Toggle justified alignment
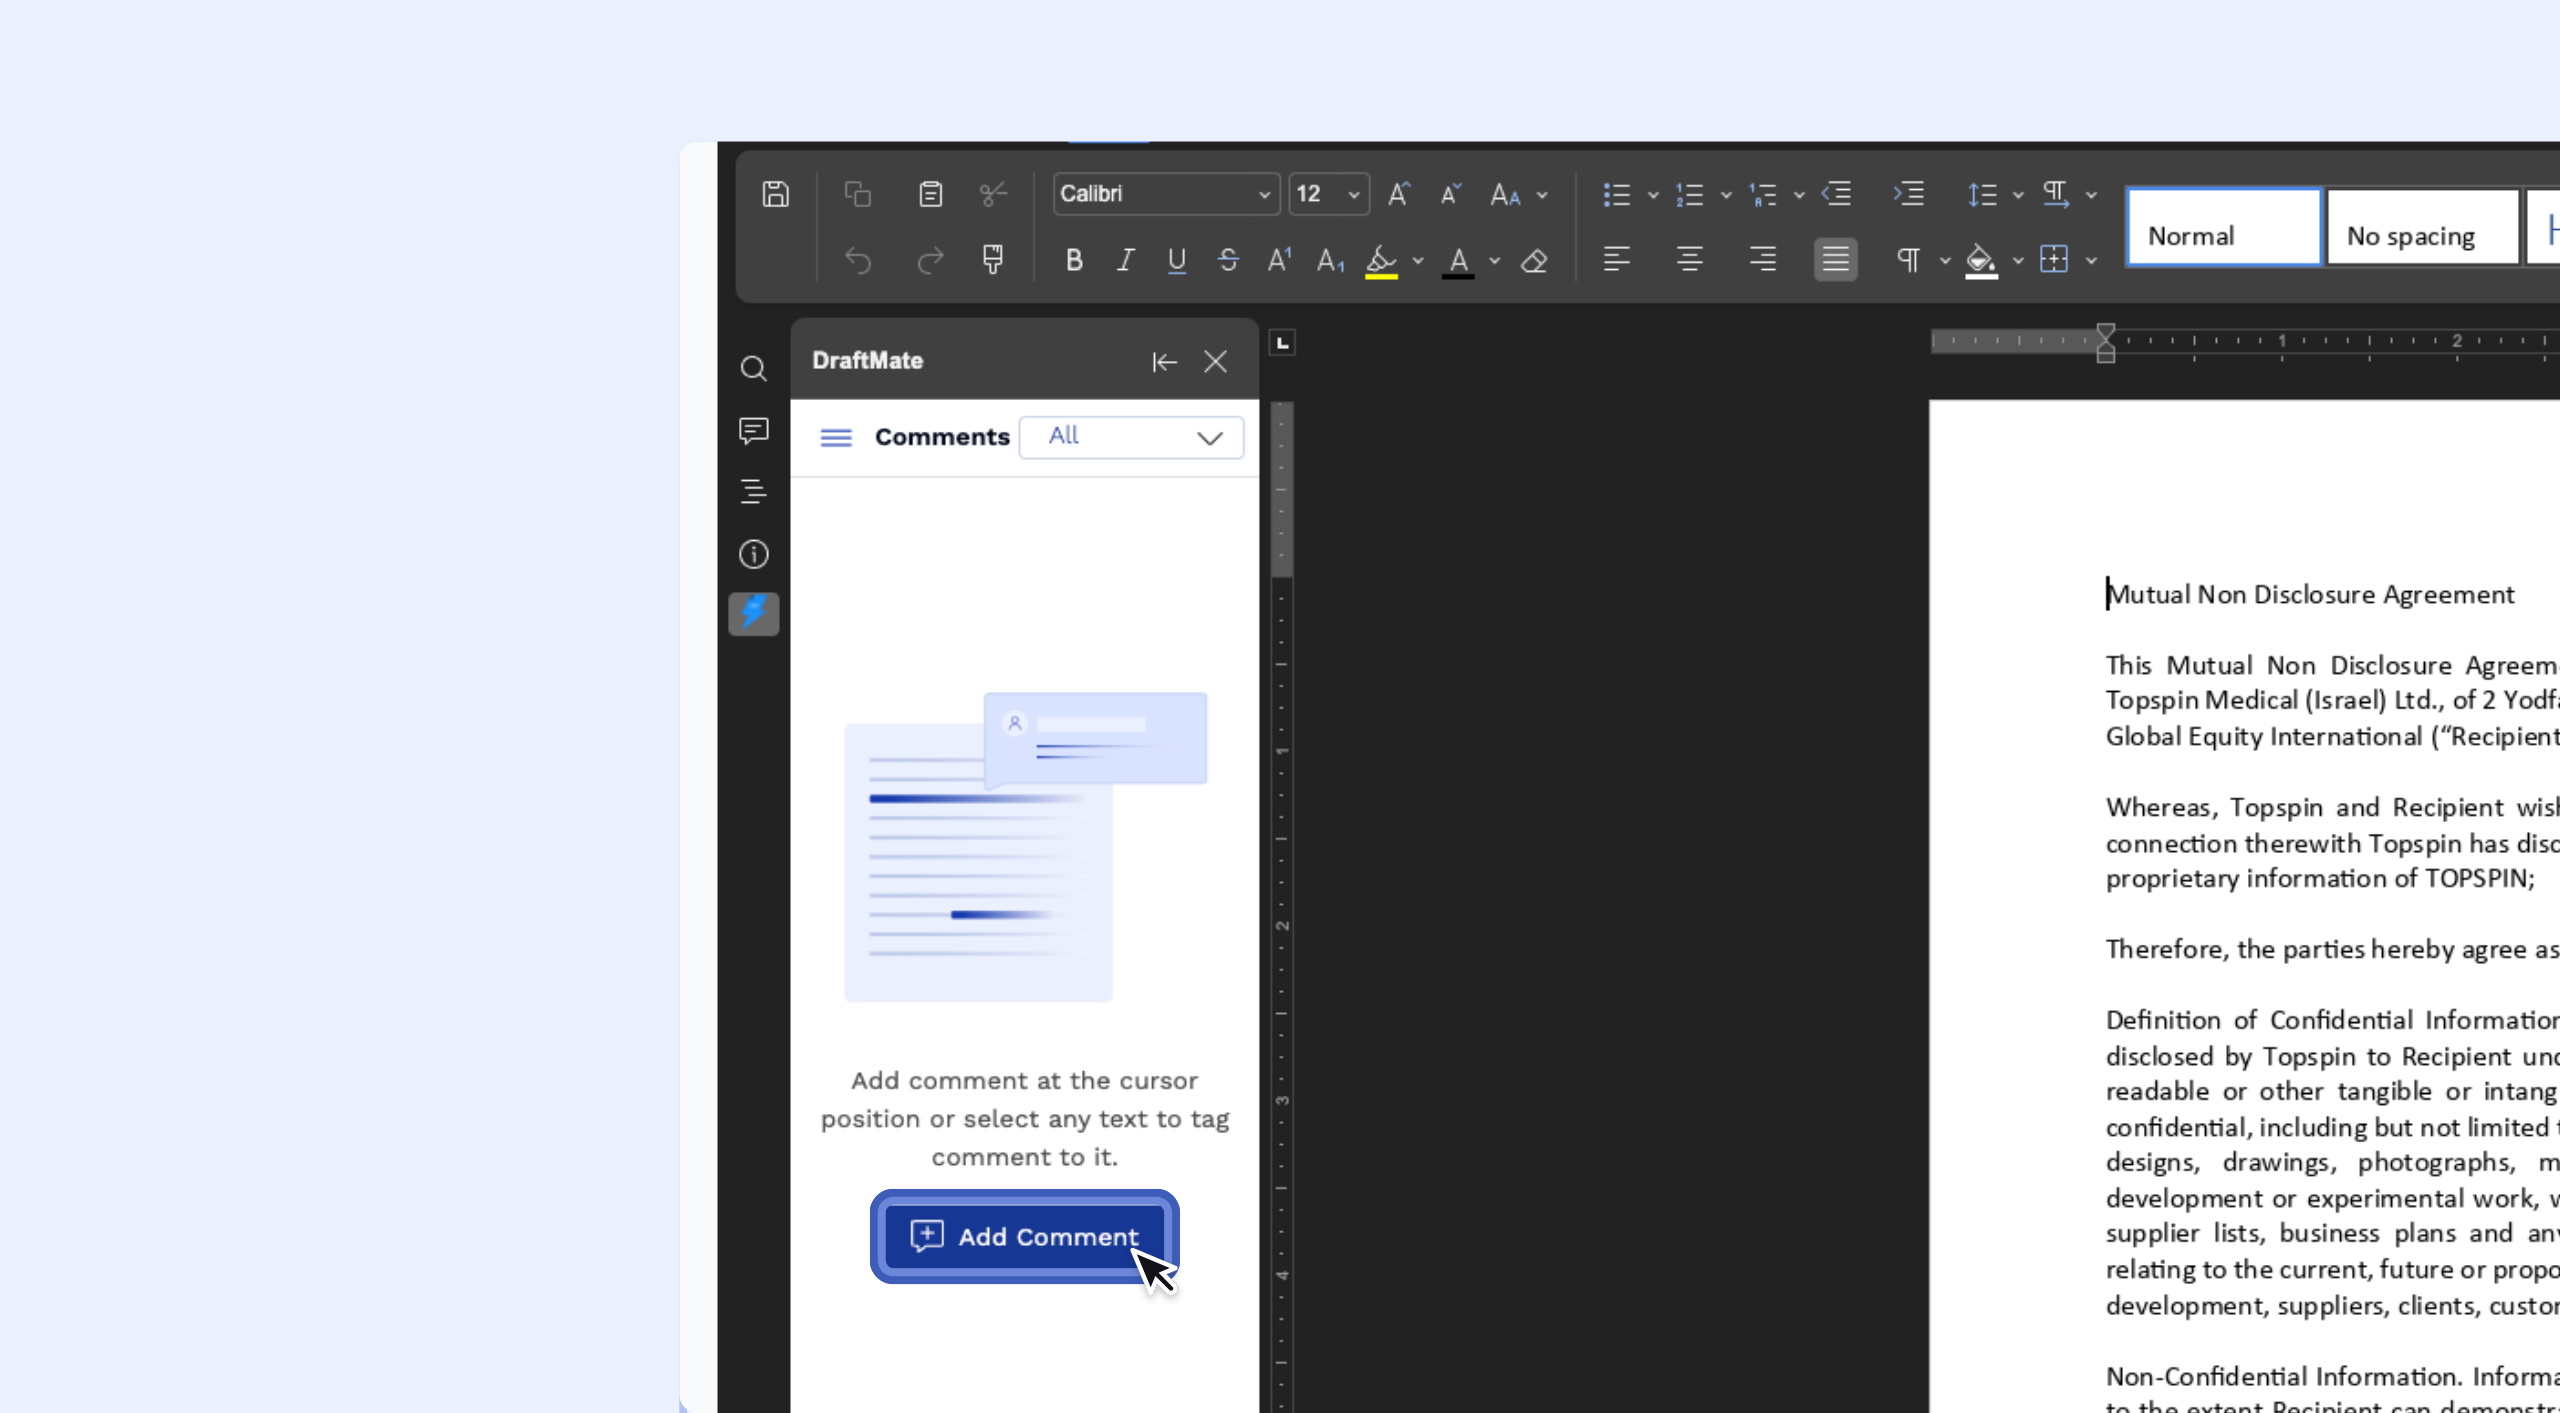 [x=1835, y=260]
